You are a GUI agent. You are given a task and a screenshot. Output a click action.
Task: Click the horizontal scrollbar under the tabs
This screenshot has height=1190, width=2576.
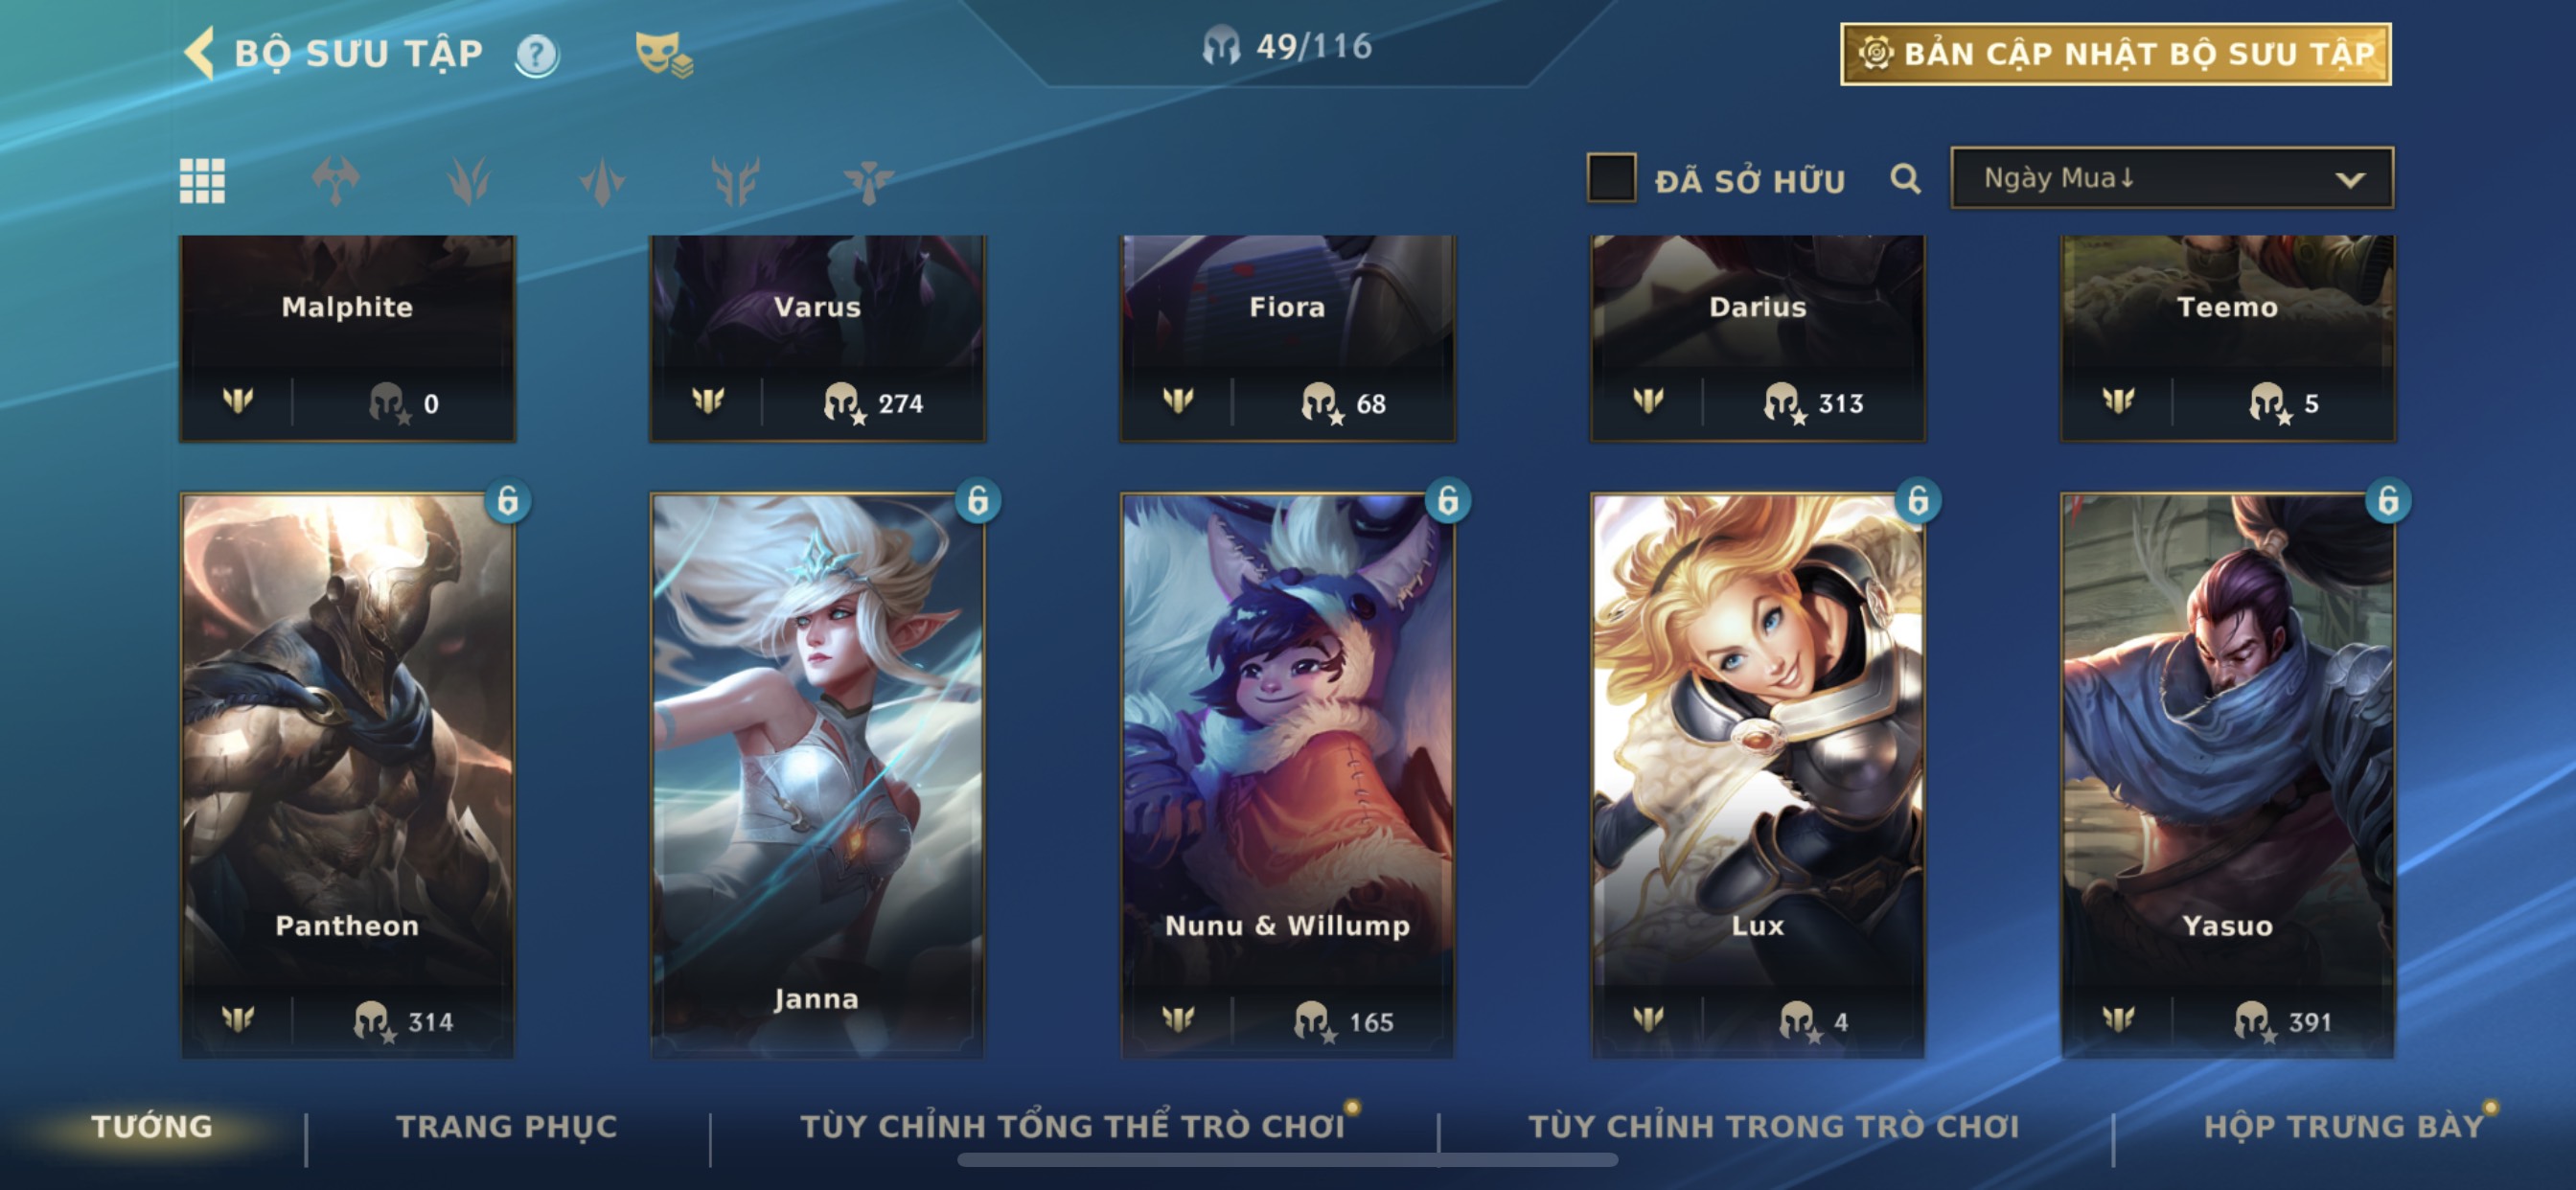1287,1160
